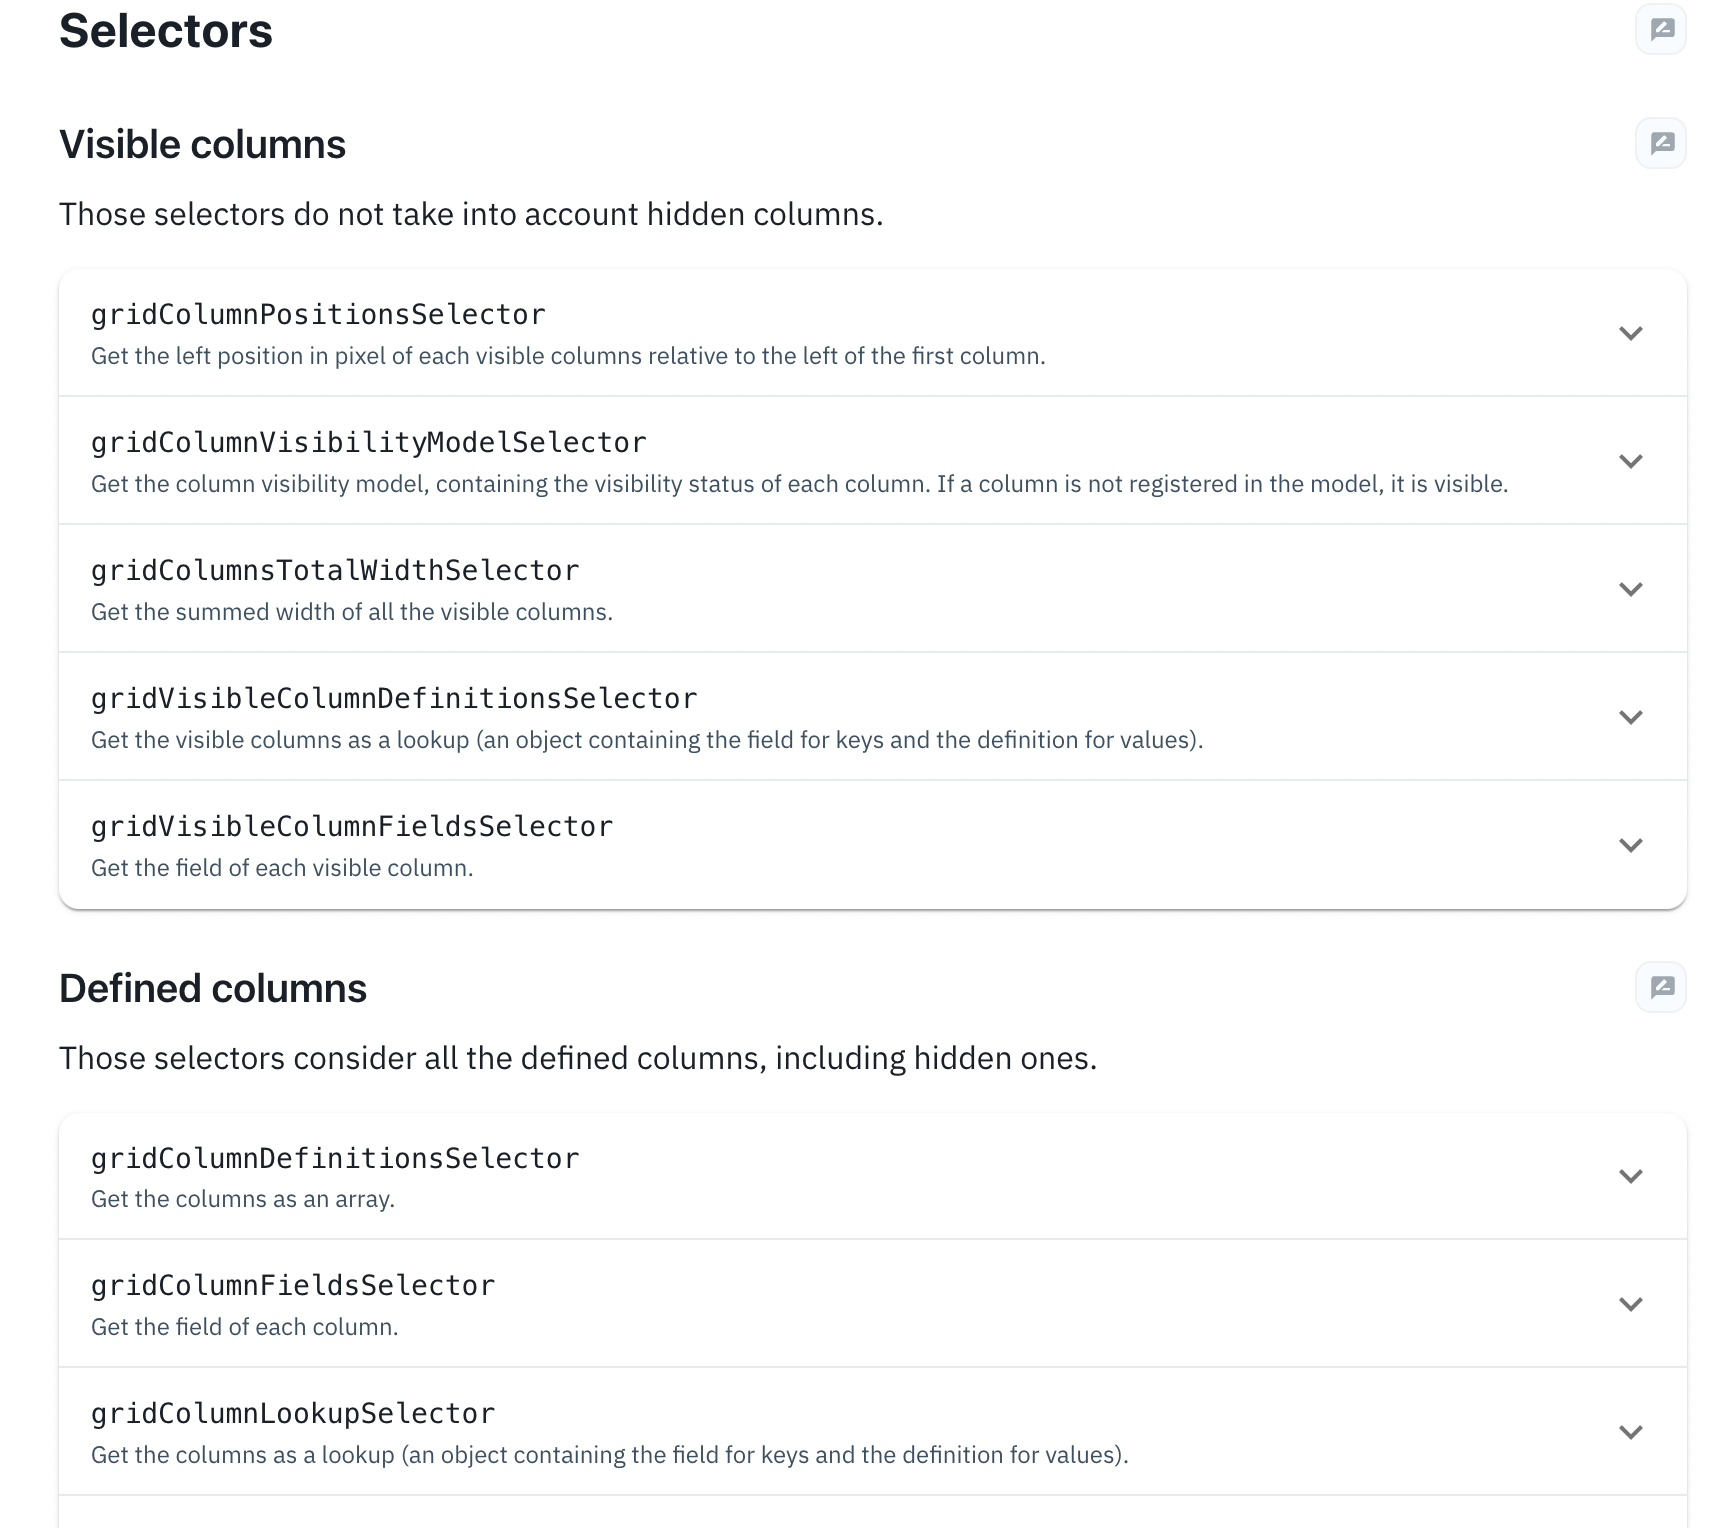Click the Selectors page heading
The height and width of the screenshot is (1528, 1724).
click(166, 31)
